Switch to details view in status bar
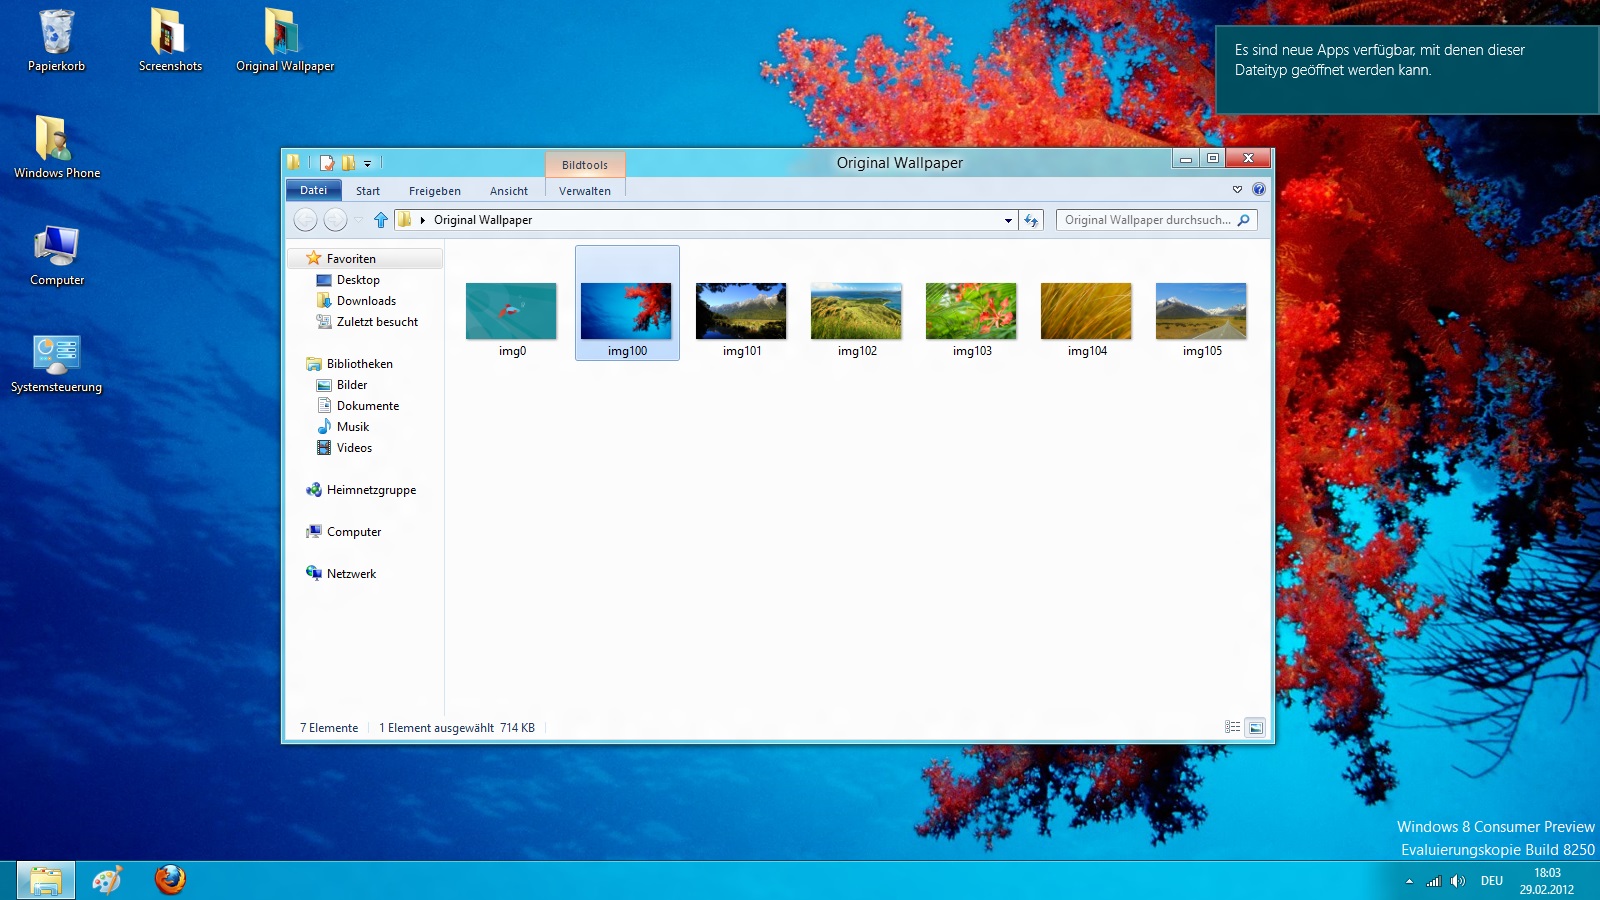The image size is (1600, 900). click(x=1233, y=727)
